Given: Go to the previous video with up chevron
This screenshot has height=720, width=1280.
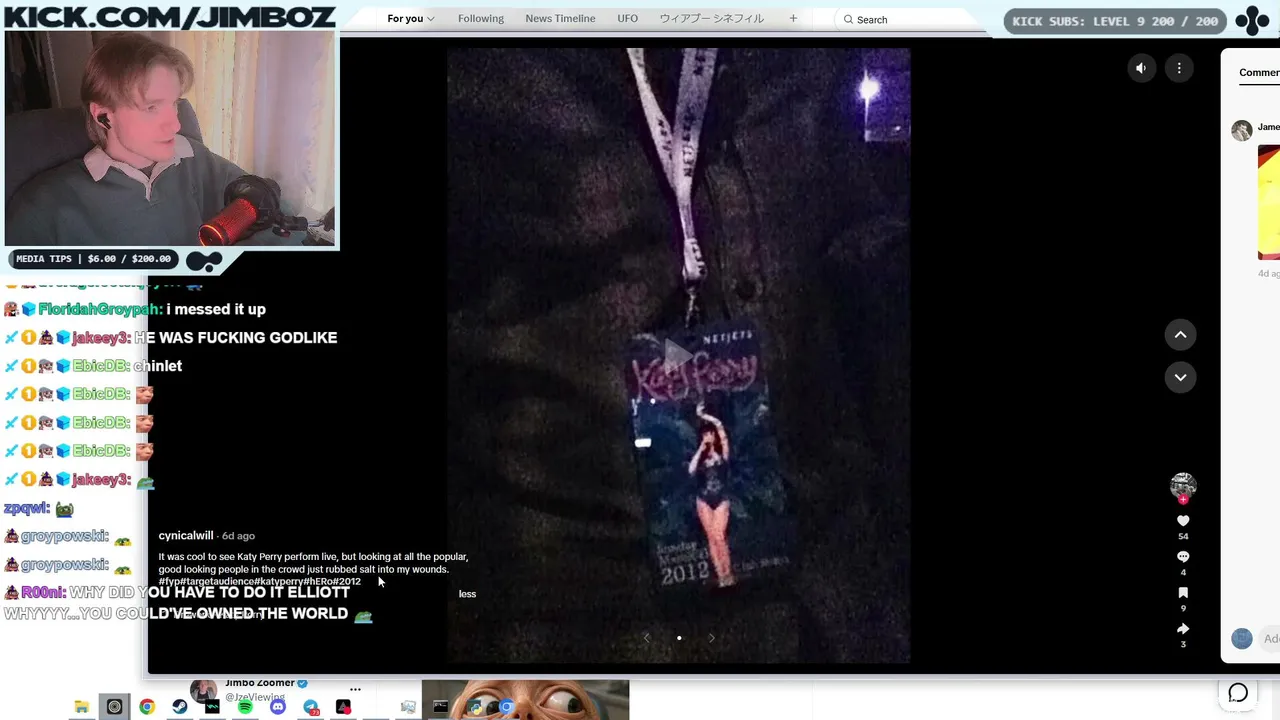Looking at the screenshot, I should (1180, 335).
